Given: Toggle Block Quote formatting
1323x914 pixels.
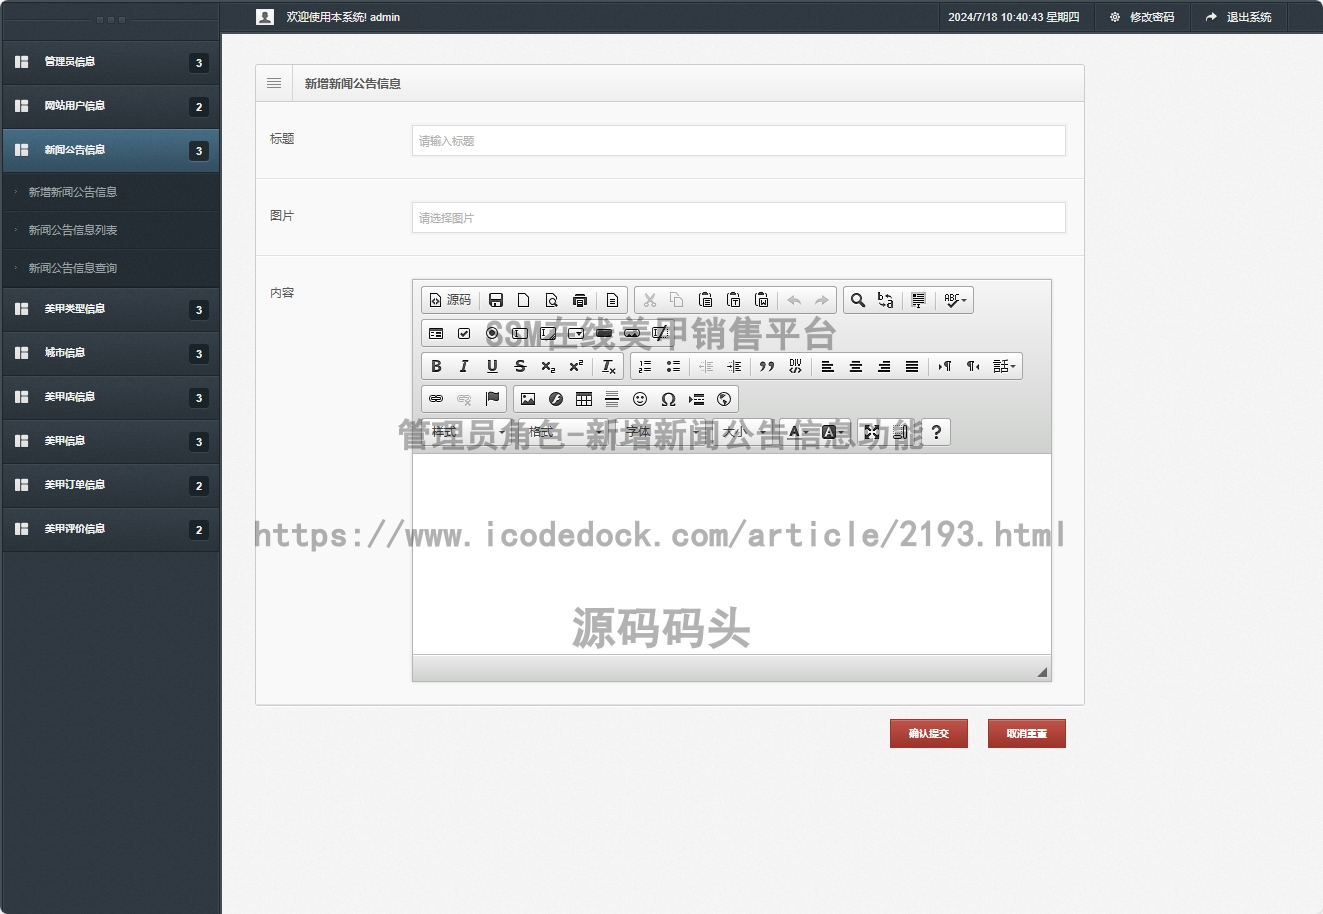Looking at the screenshot, I should 767,366.
